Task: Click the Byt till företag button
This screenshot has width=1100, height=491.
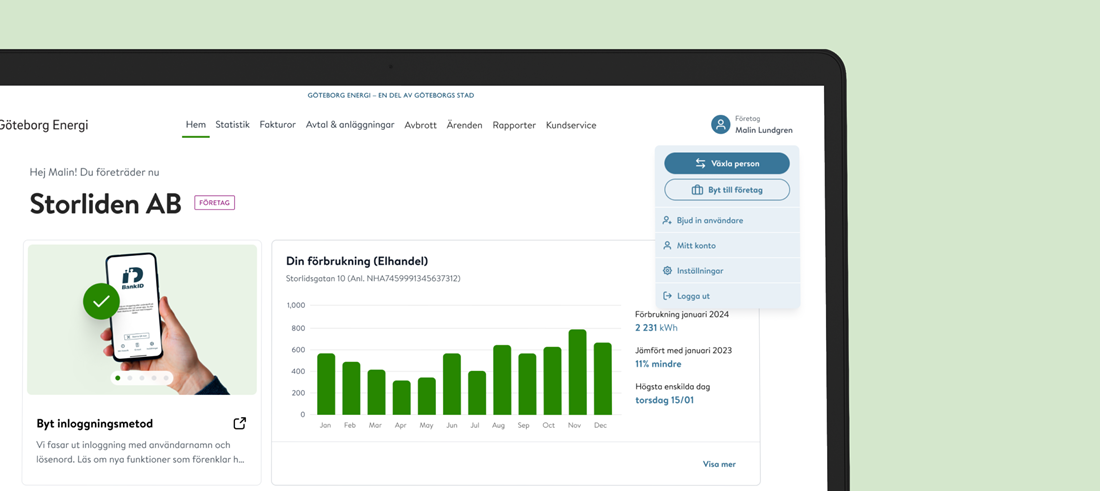Action: [x=727, y=190]
